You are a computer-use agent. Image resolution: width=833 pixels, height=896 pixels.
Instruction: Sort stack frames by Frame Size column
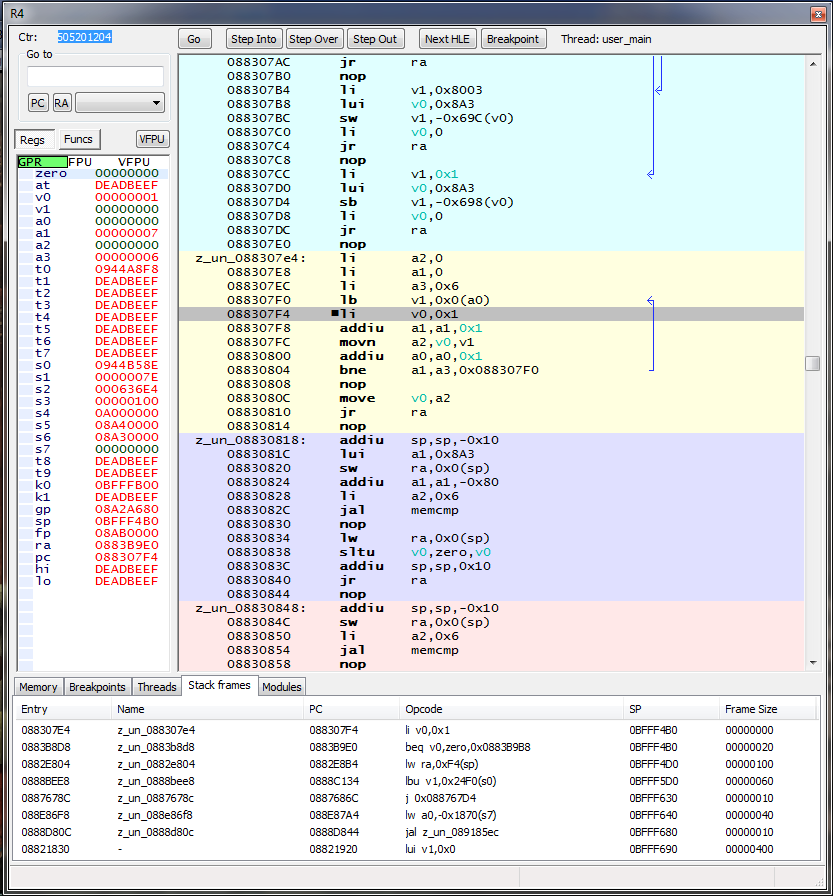click(750, 709)
